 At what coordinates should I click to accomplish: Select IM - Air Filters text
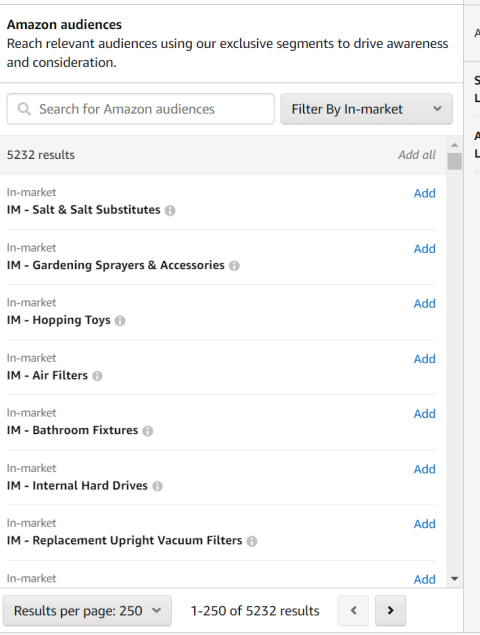pyautogui.click(x=47, y=375)
